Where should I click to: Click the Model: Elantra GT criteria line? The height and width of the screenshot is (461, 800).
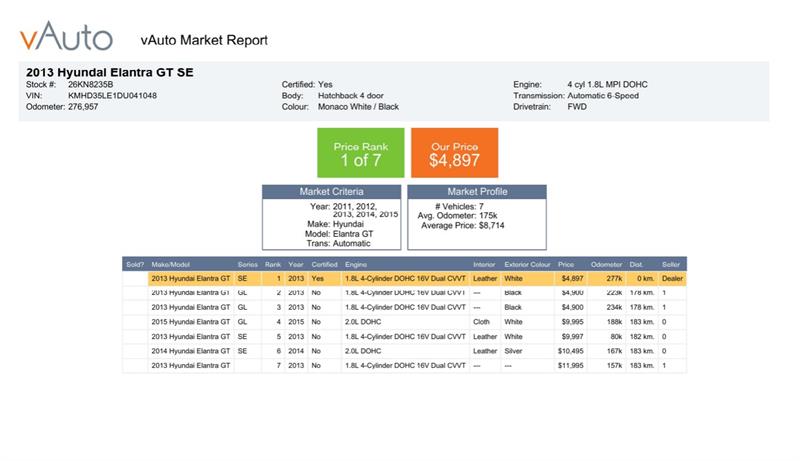click(339, 234)
